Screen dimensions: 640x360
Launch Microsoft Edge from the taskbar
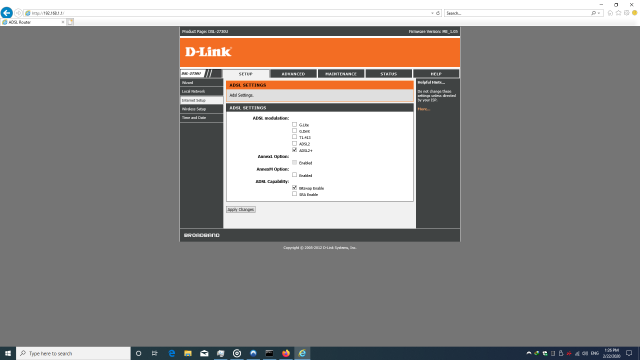pos(171,353)
